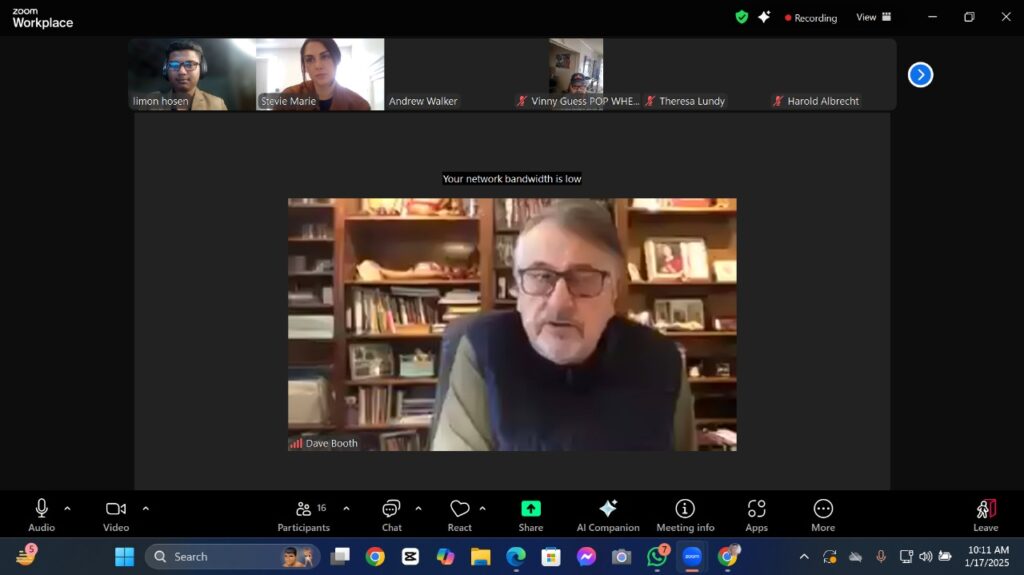Image resolution: width=1024 pixels, height=575 pixels.
Task: Open WhatsApp from the taskbar
Action: click(656, 557)
